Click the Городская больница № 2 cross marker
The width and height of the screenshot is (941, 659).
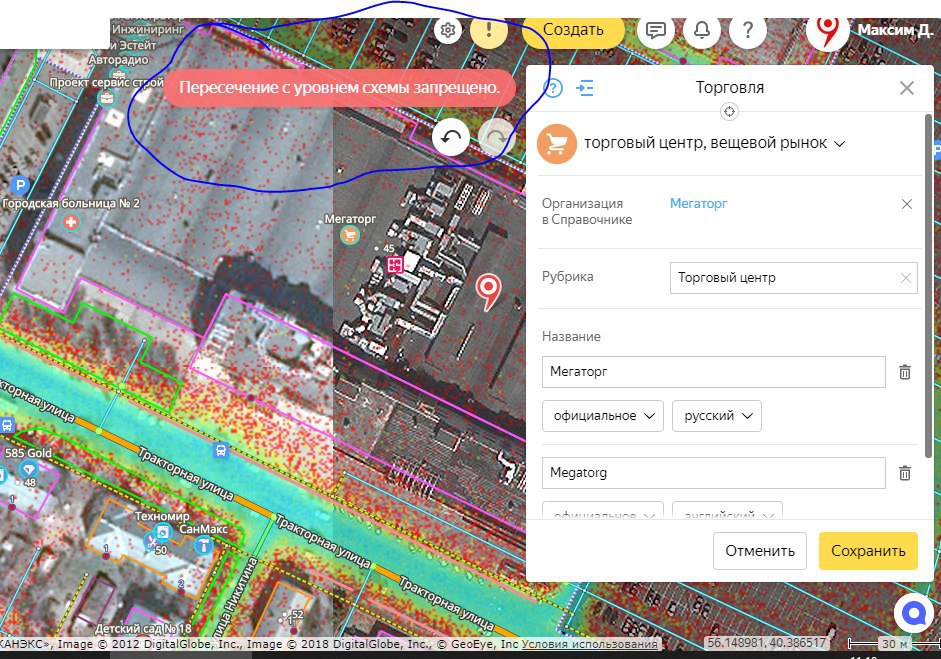[x=71, y=222]
